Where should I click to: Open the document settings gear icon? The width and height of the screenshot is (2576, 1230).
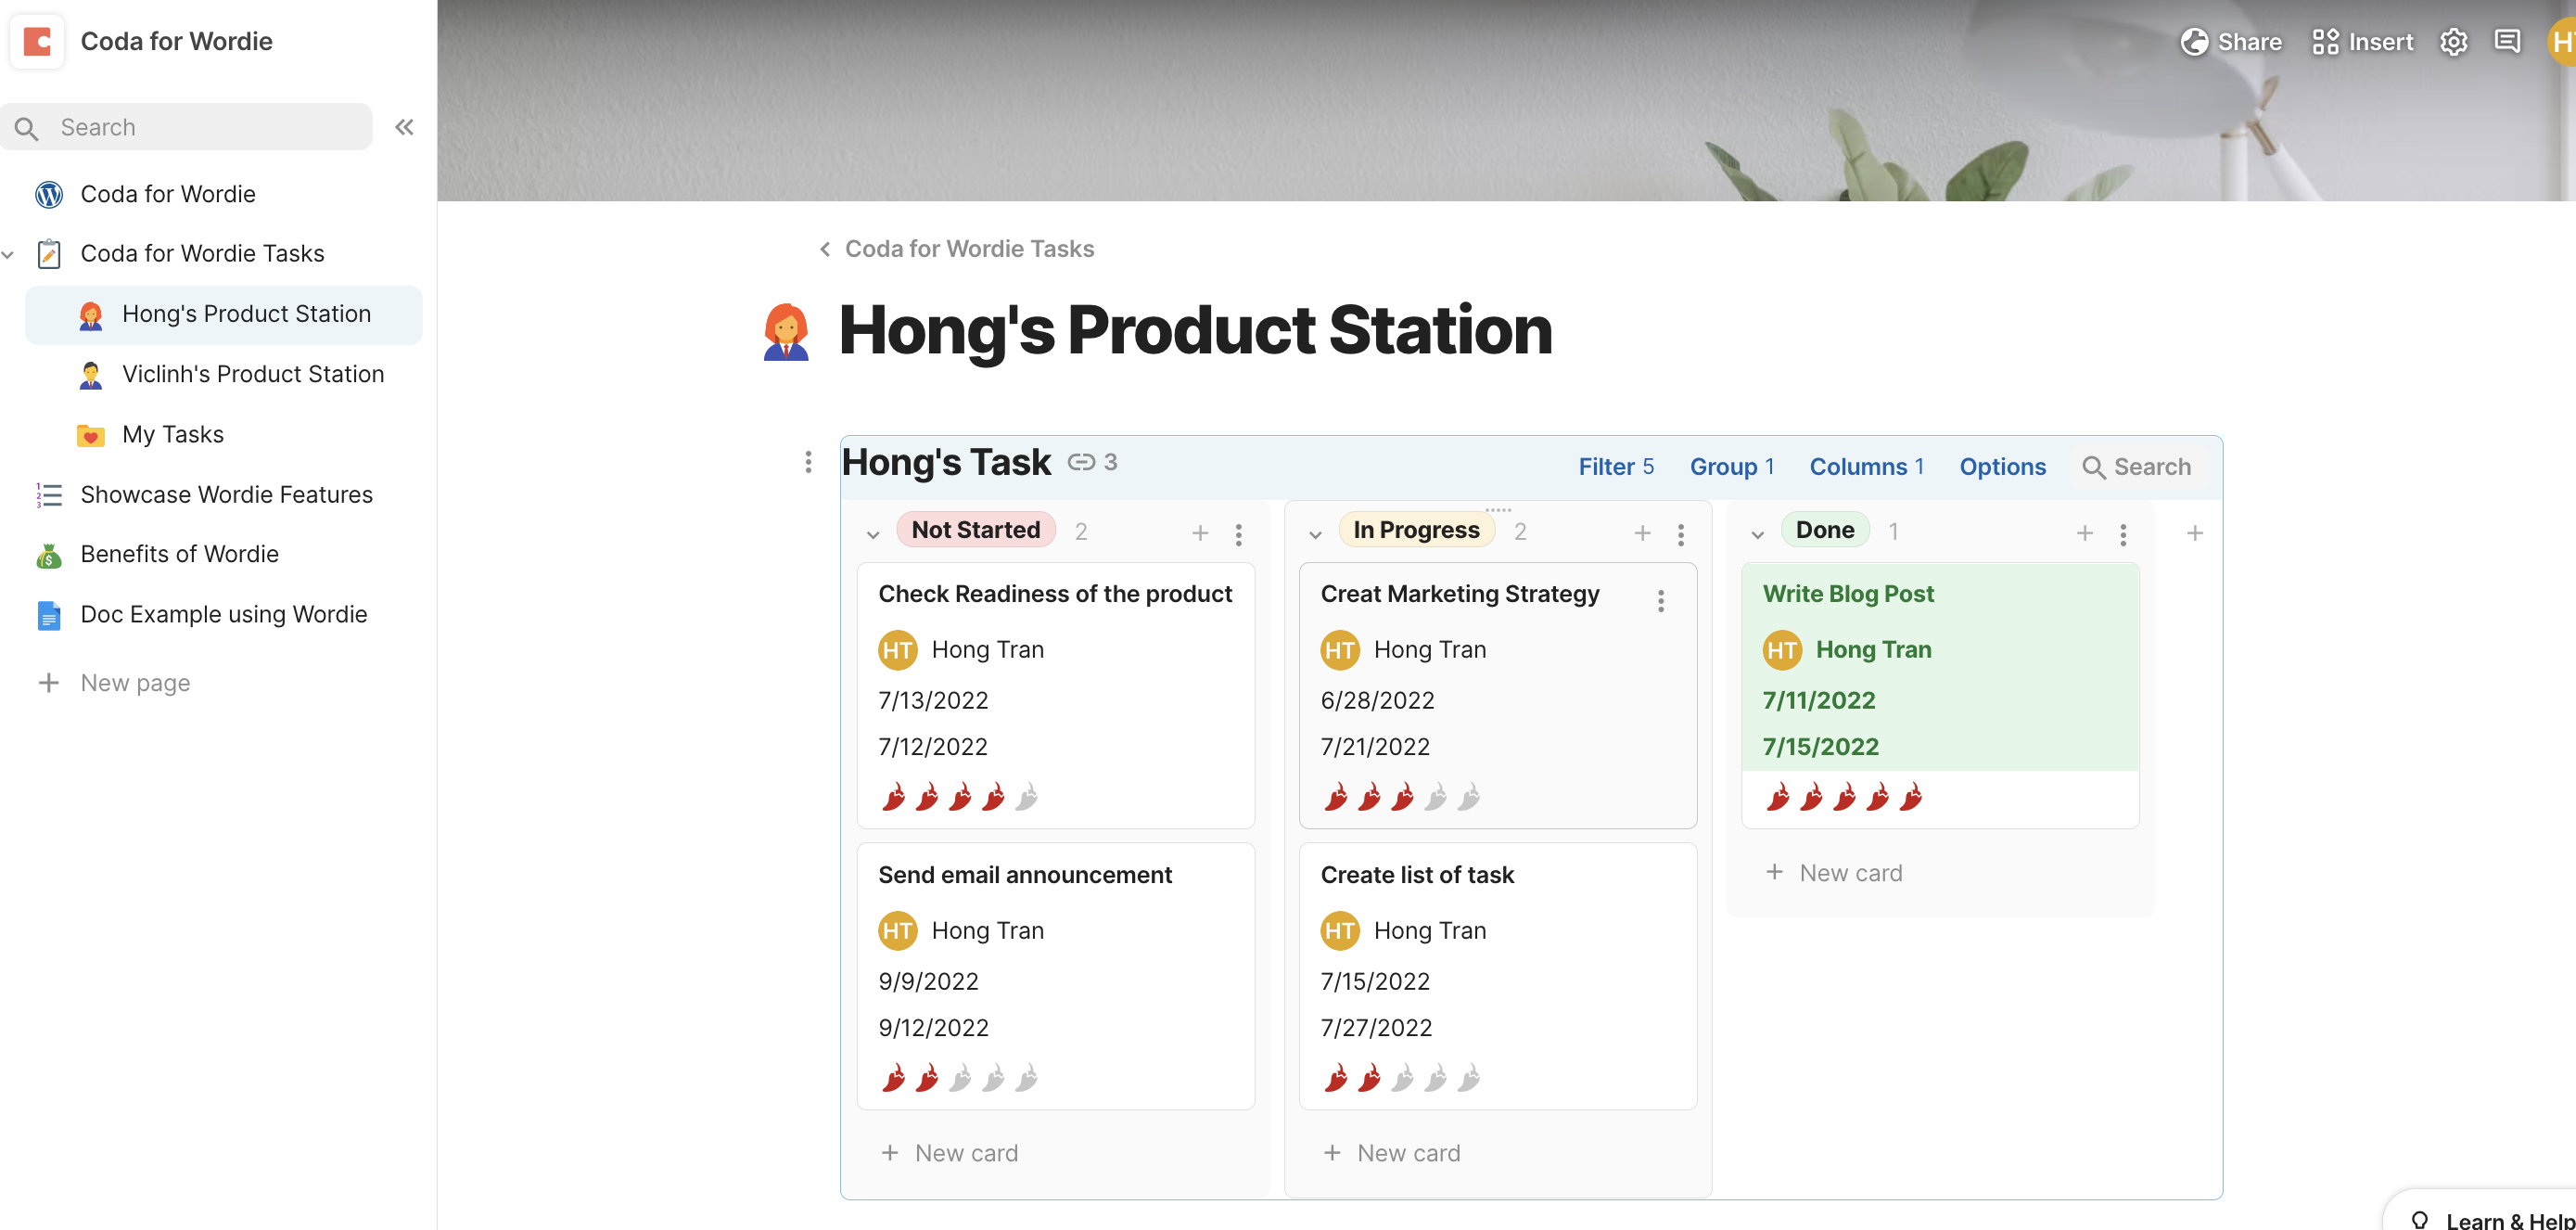(x=2453, y=41)
